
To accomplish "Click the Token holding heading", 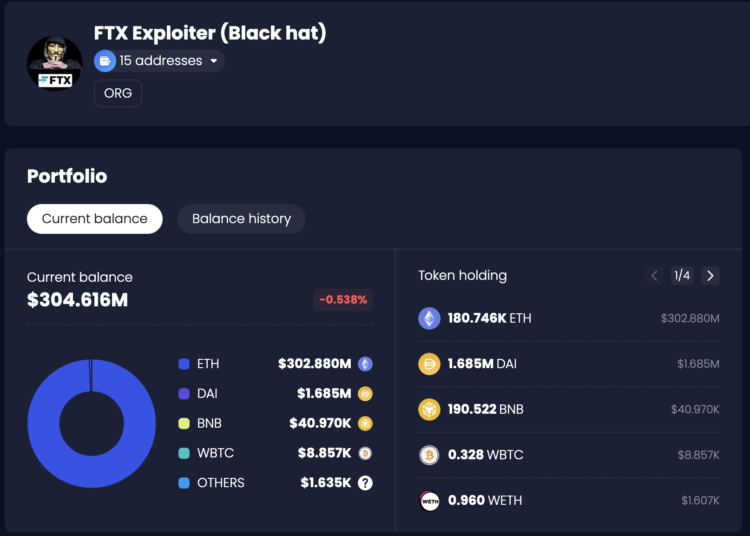I will 463,276.
